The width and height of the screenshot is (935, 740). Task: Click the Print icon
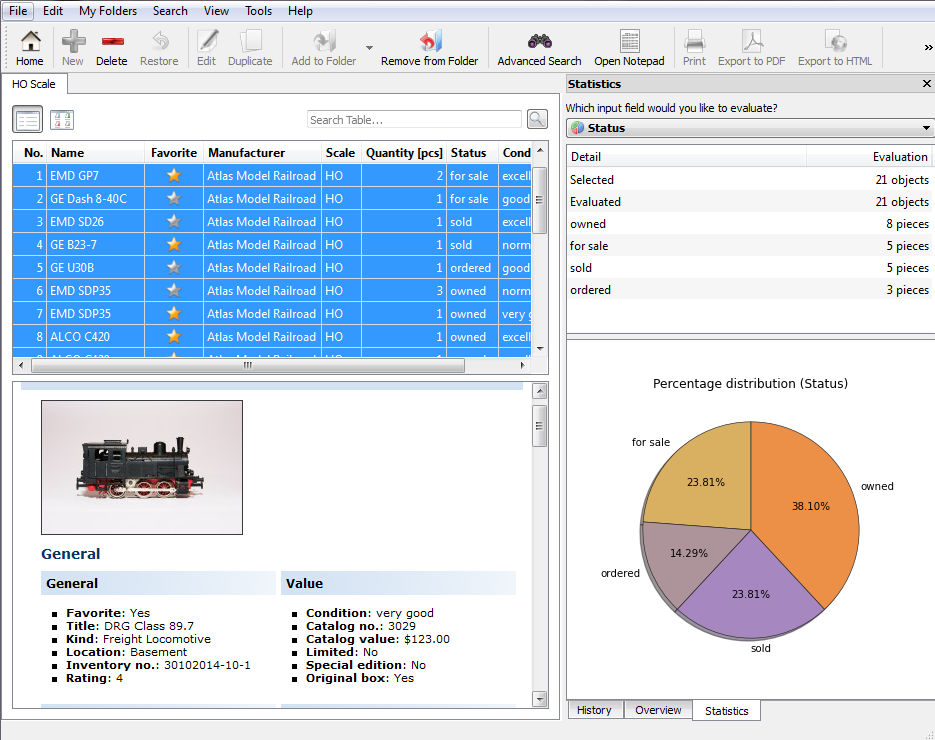[x=695, y=42]
